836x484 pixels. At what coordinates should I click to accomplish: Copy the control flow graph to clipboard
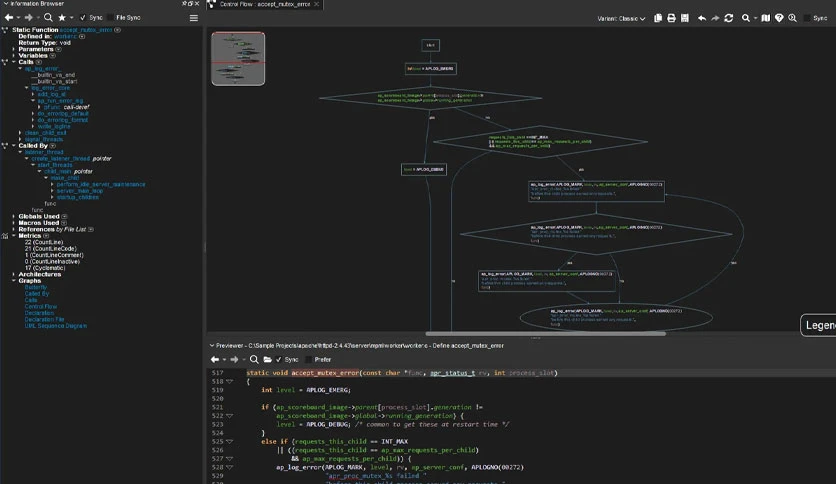pyautogui.click(x=658, y=18)
